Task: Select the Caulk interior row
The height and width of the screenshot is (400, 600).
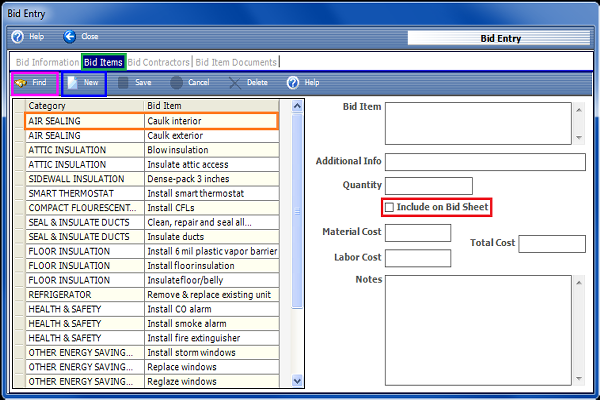Action: (152, 121)
